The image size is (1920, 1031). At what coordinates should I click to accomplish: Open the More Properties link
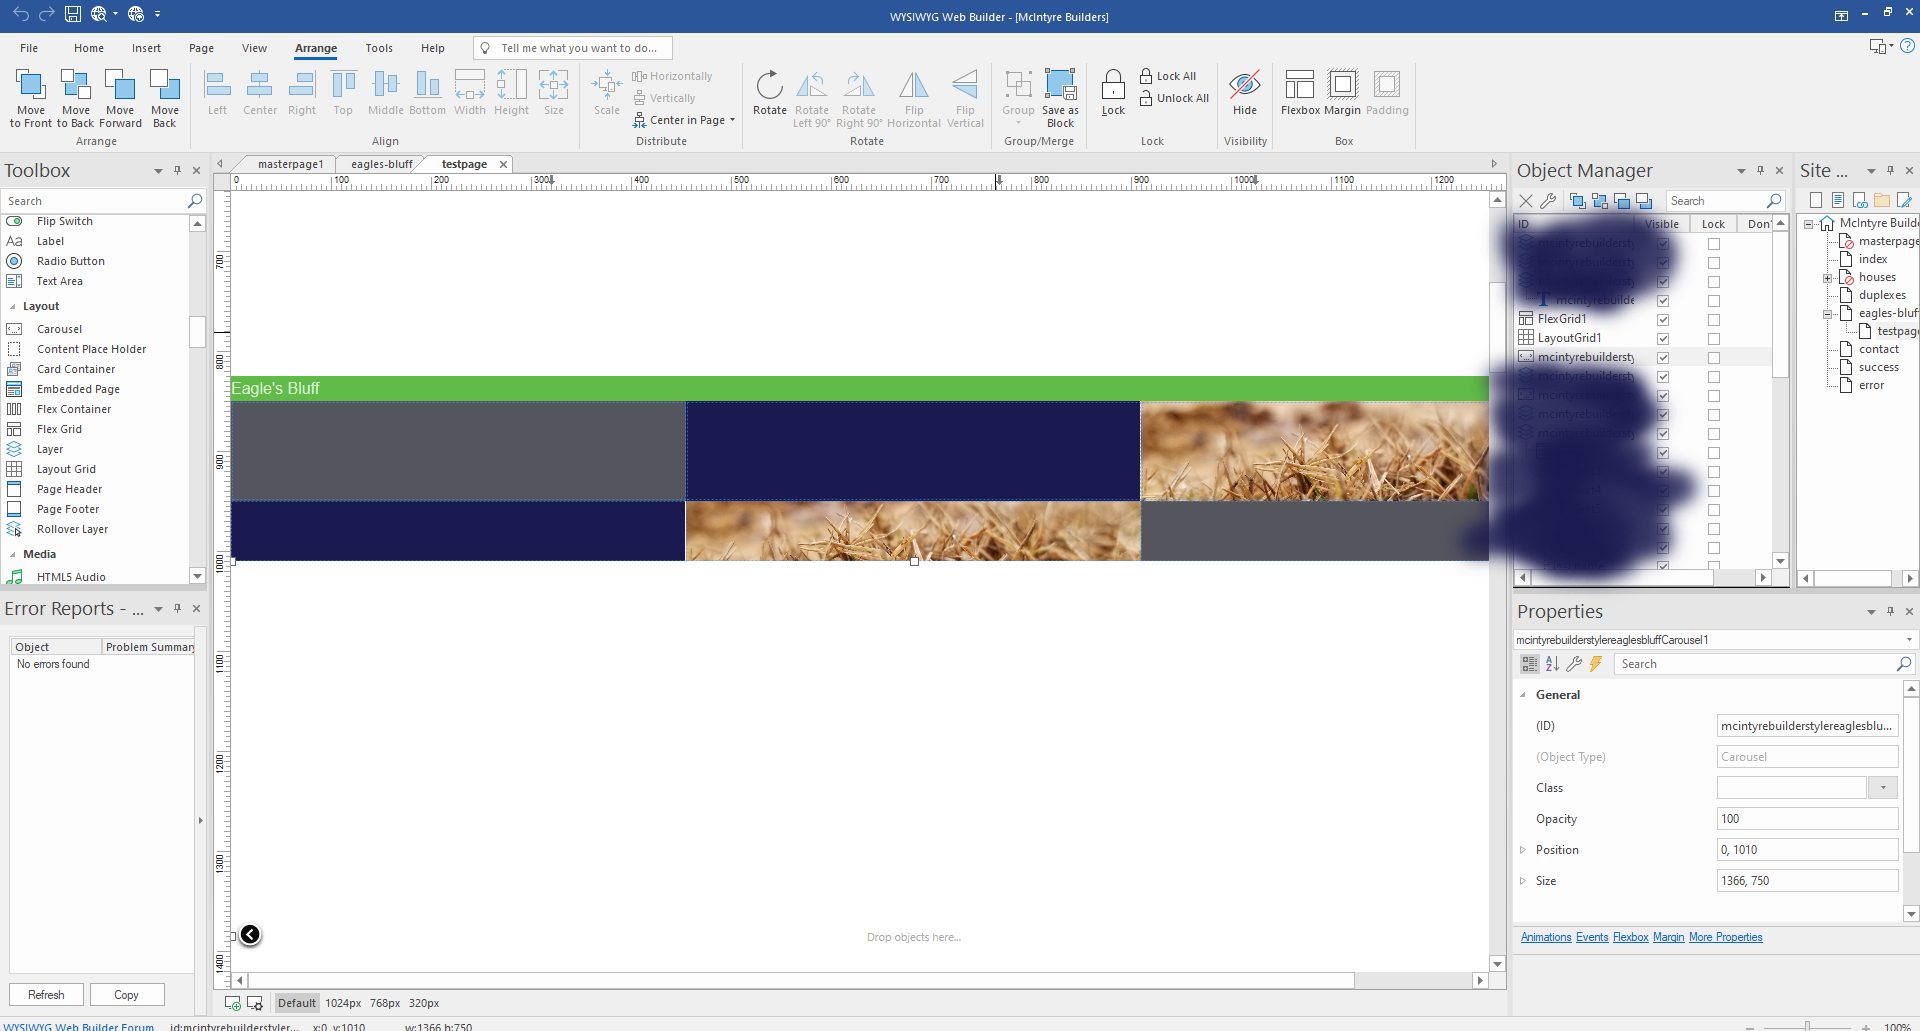click(x=1725, y=937)
